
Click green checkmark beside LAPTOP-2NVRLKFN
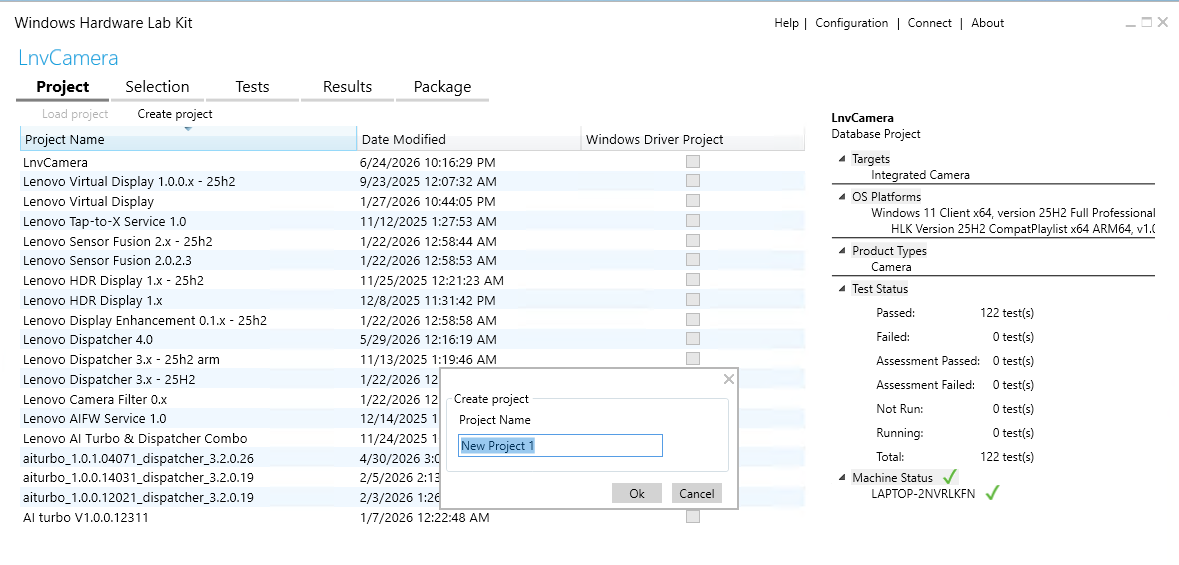coord(993,494)
